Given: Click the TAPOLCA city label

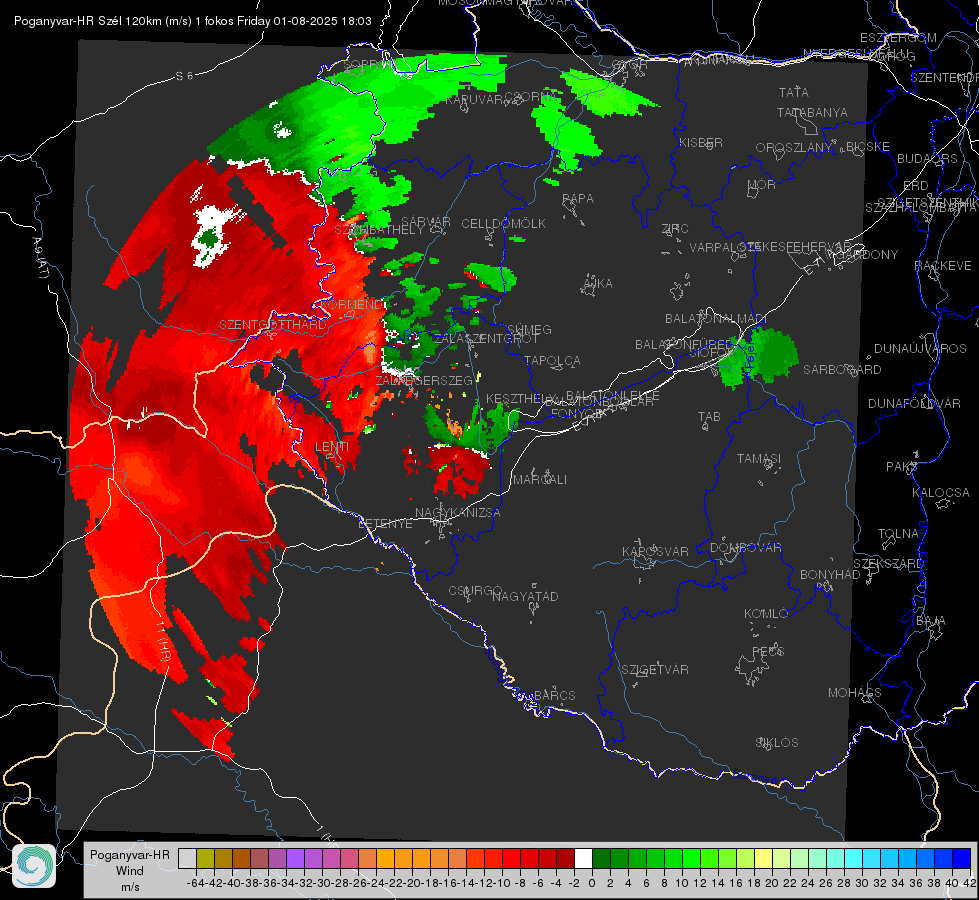Looking at the screenshot, I should [x=552, y=361].
